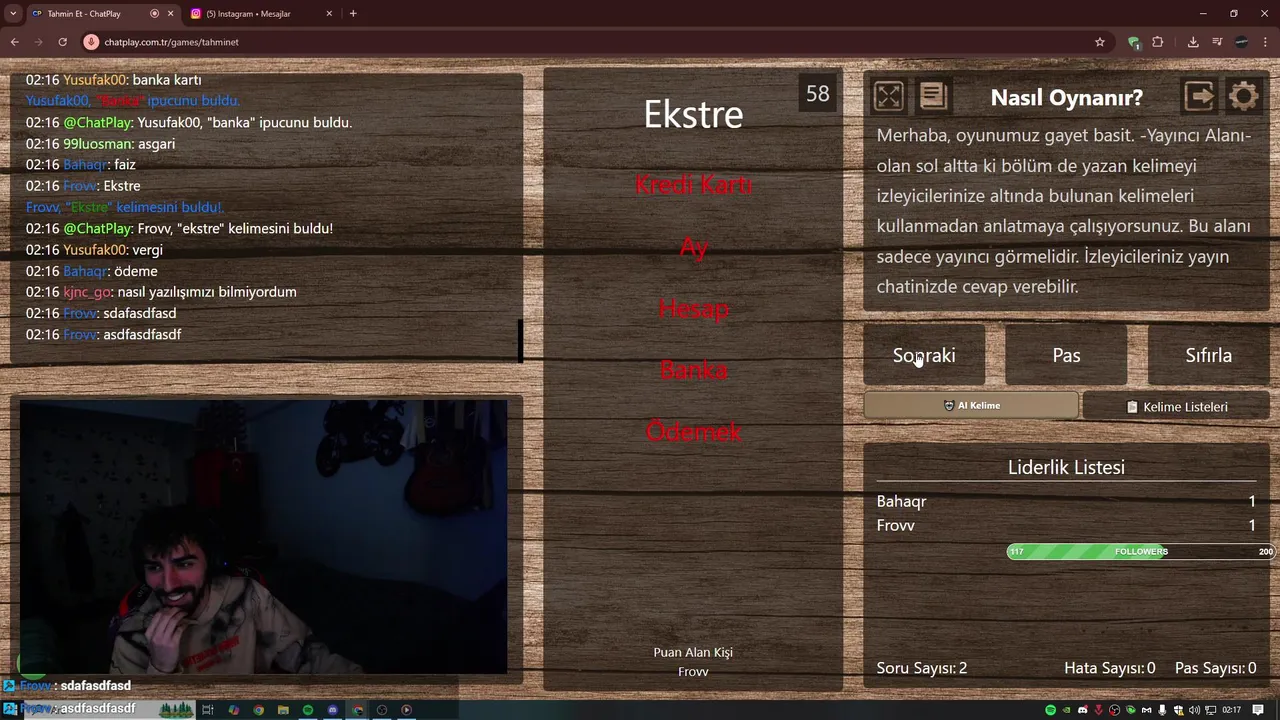Open the game settings gear
The width and height of the screenshot is (1280, 720).
[1244, 96]
